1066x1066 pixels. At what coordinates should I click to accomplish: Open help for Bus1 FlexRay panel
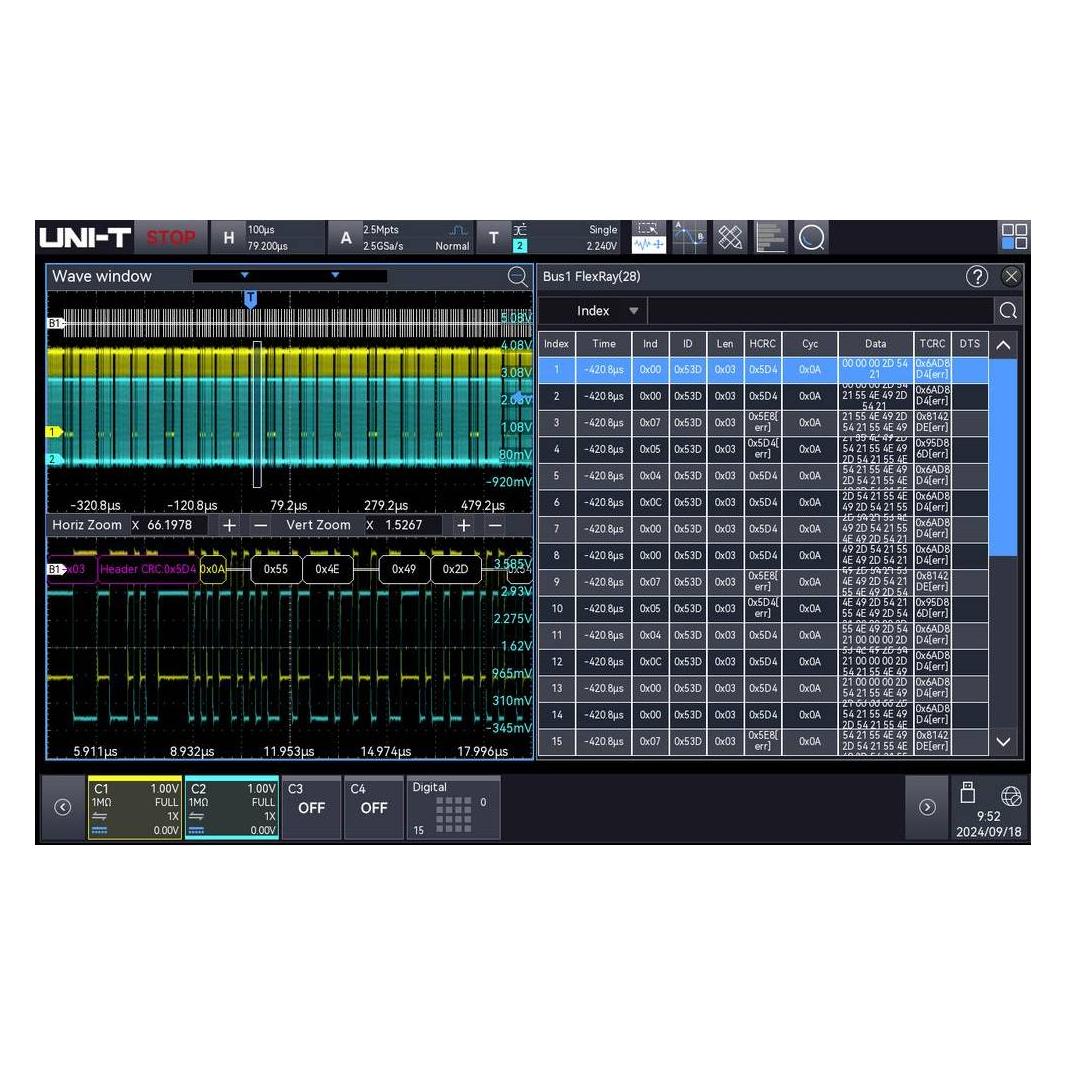[x=977, y=276]
